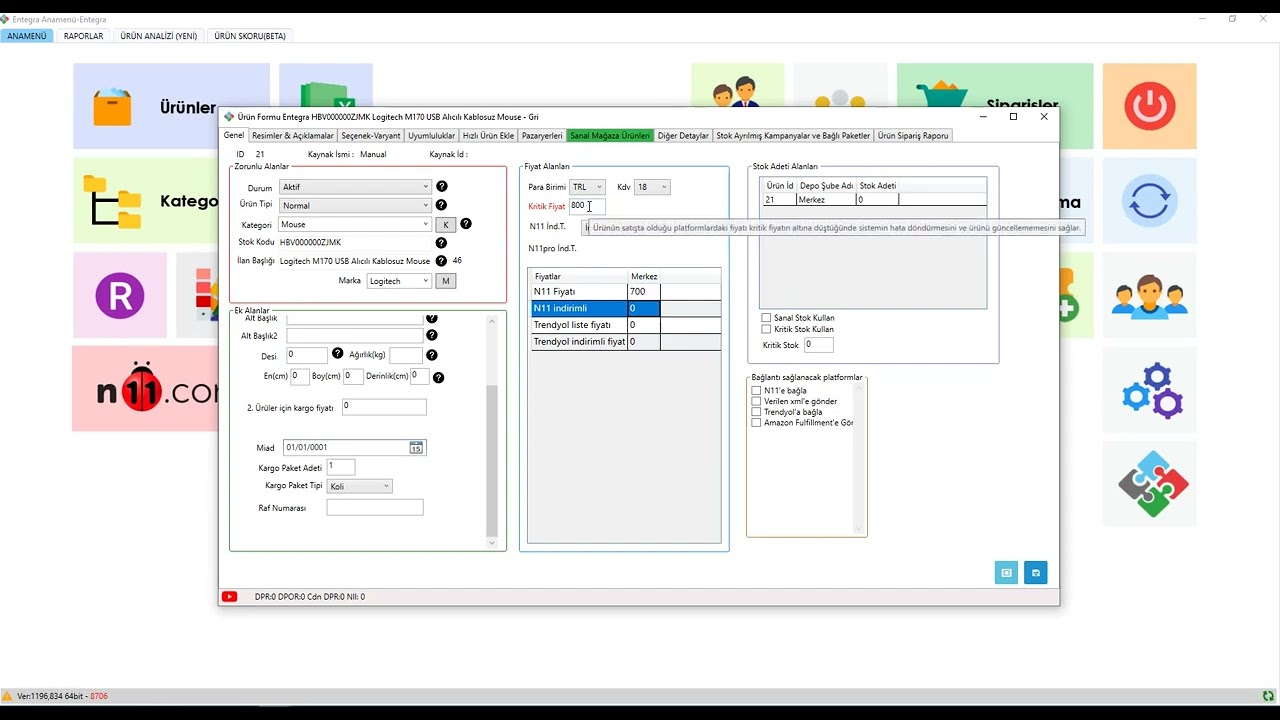Click the Kargo Paket Adeti field
This screenshot has height=720, width=1280.
point(341,467)
